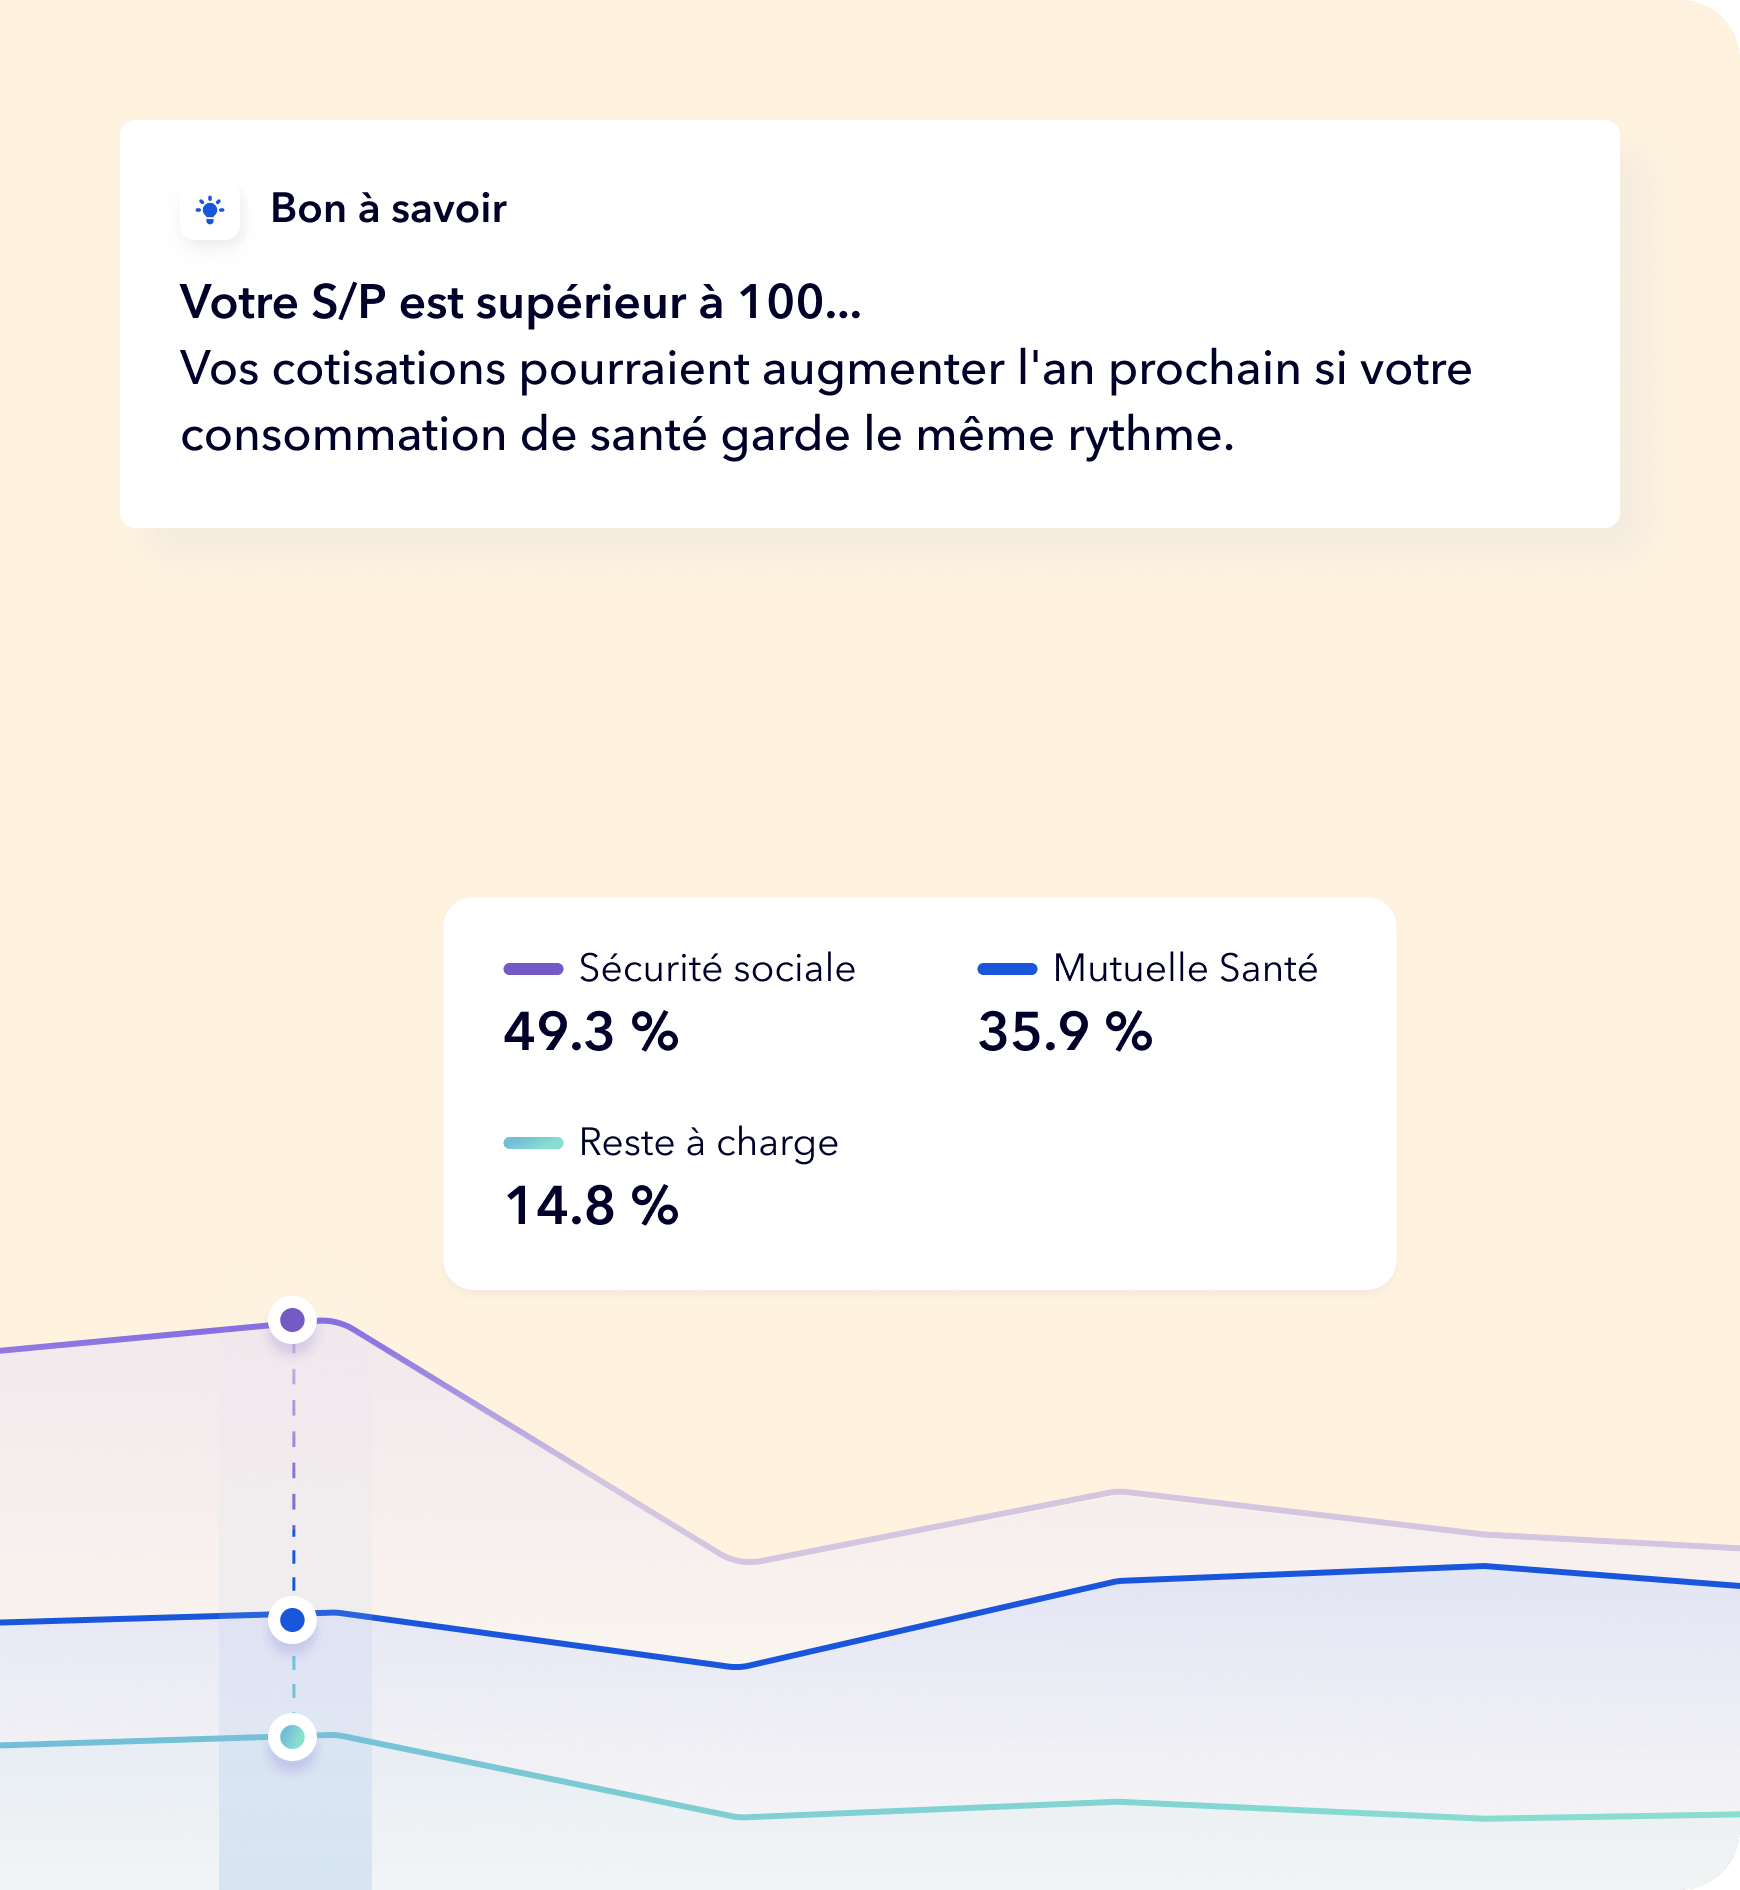
Task: Select the "Sécurité sociale" legend label
Action: pos(717,968)
